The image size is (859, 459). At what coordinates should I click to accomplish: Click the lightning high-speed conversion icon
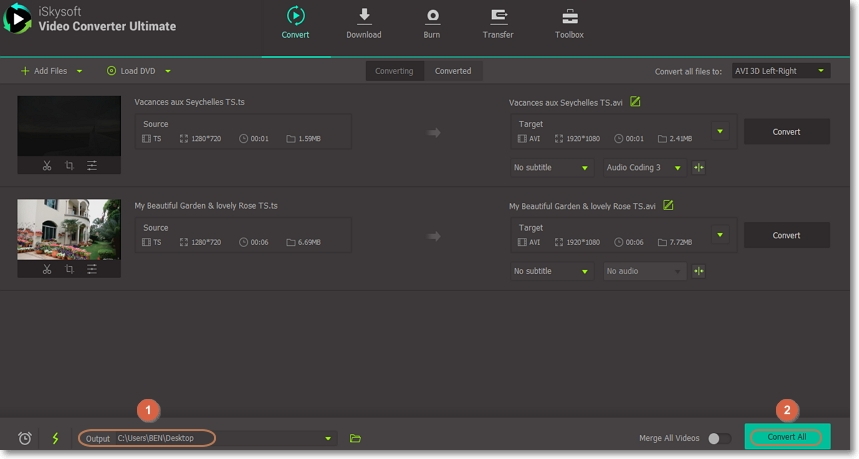pos(55,438)
